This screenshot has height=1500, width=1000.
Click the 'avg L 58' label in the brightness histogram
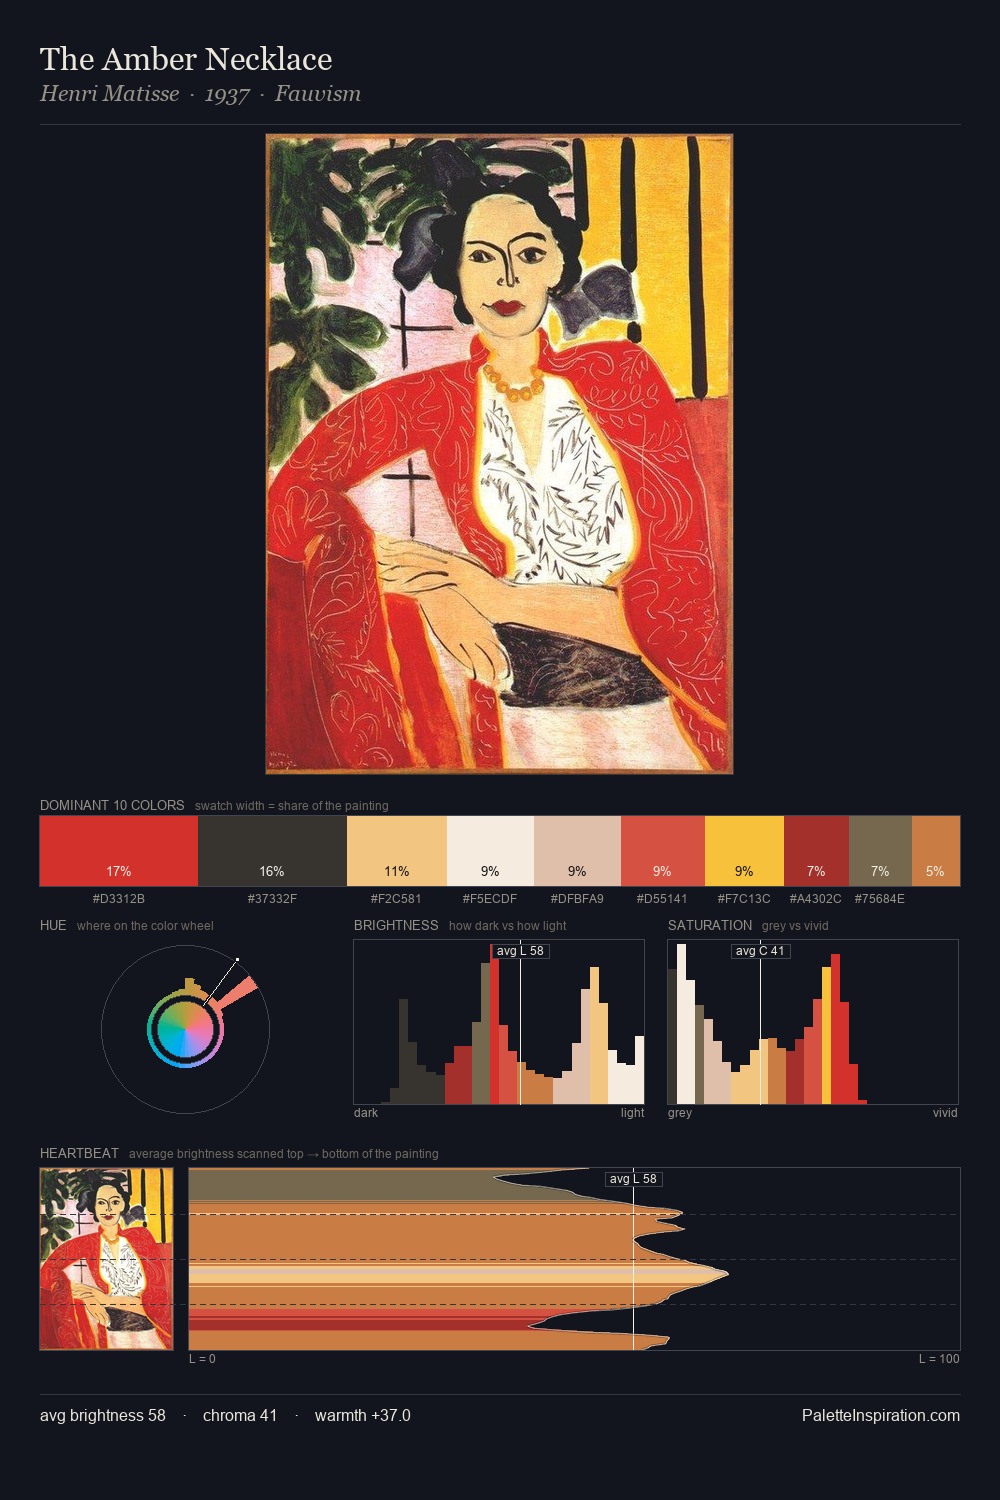(x=520, y=950)
